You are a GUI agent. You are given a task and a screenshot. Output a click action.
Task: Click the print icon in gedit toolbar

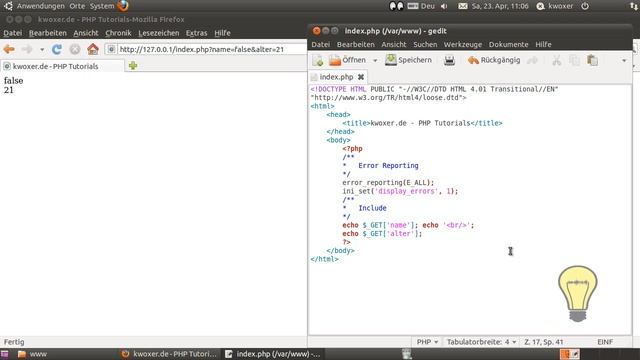click(x=449, y=60)
